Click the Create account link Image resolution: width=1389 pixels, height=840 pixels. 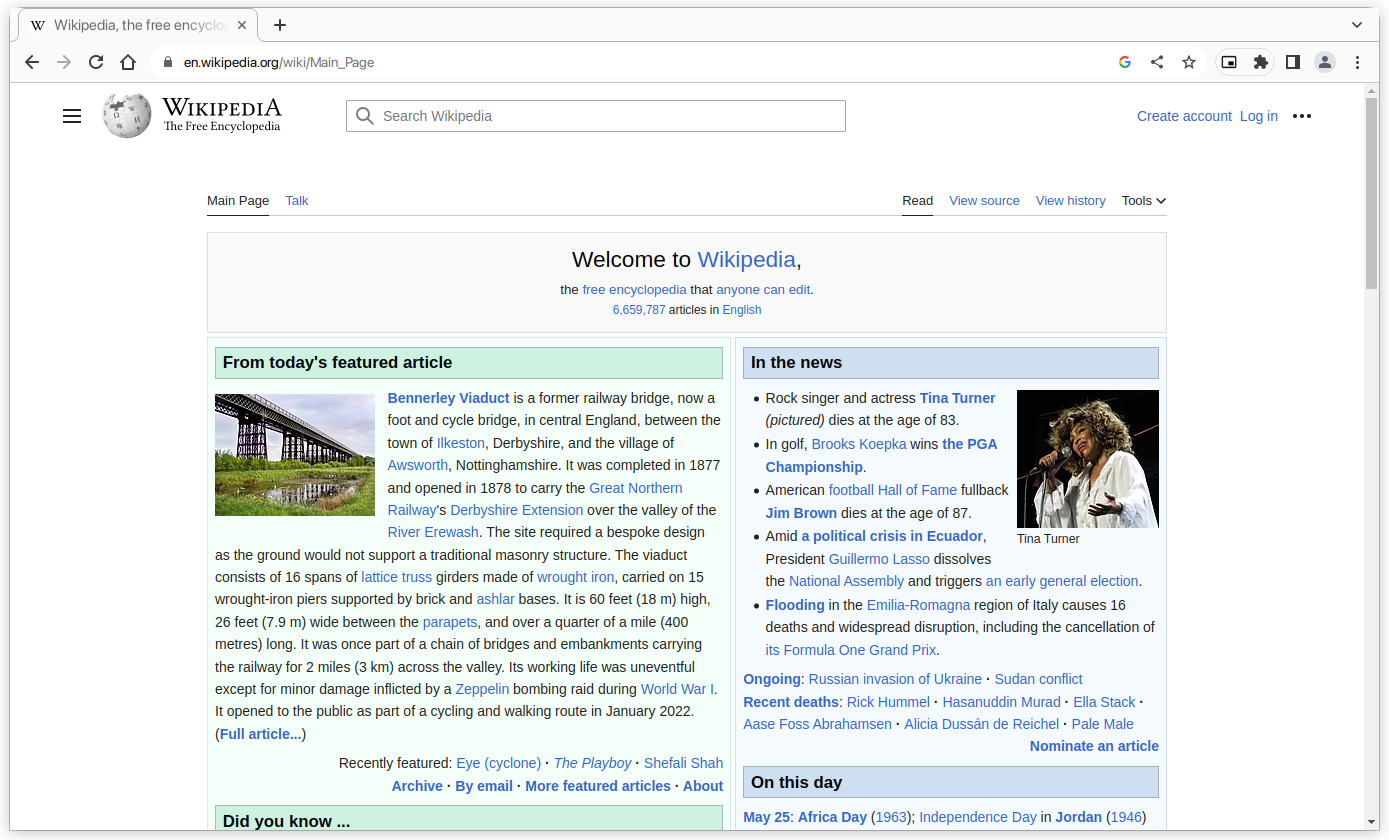(x=1184, y=116)
